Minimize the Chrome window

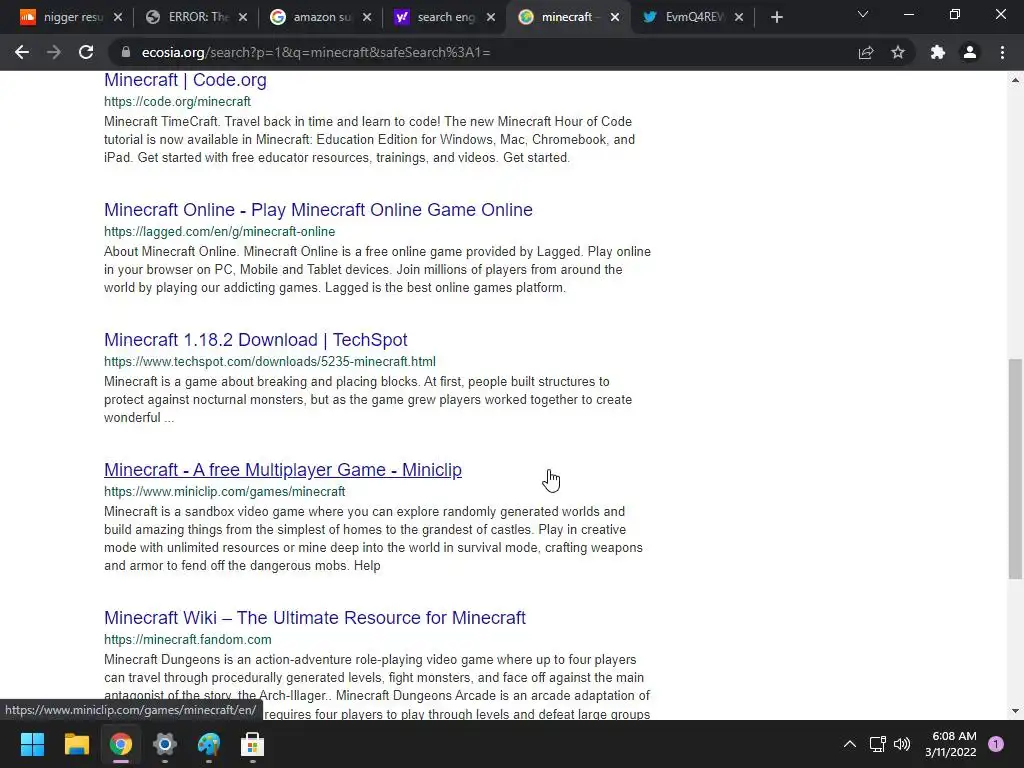point(909,14)
